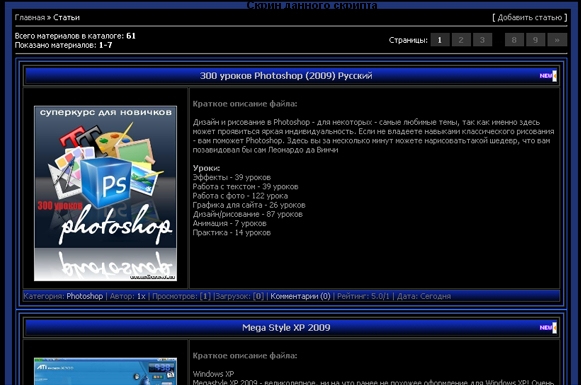This screenshot has width=581, height=385.
Task: Go to page 2 of the catalog
Action: coord(461,40)
